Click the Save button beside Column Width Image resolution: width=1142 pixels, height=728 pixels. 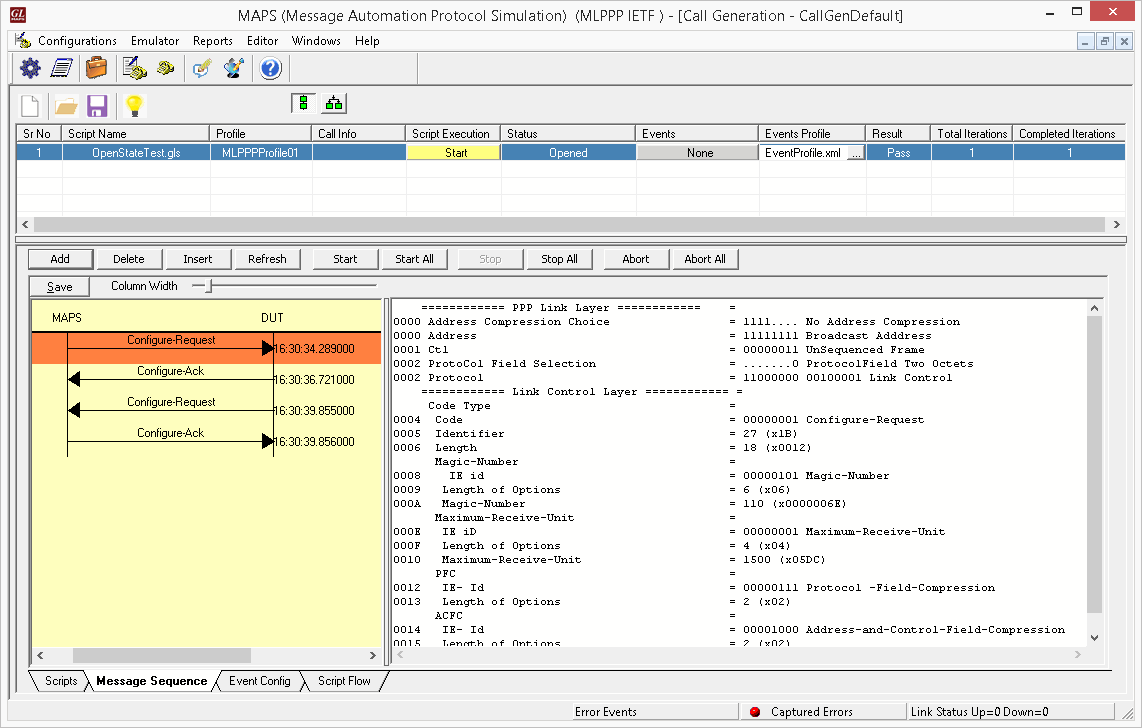coord(60,287)
